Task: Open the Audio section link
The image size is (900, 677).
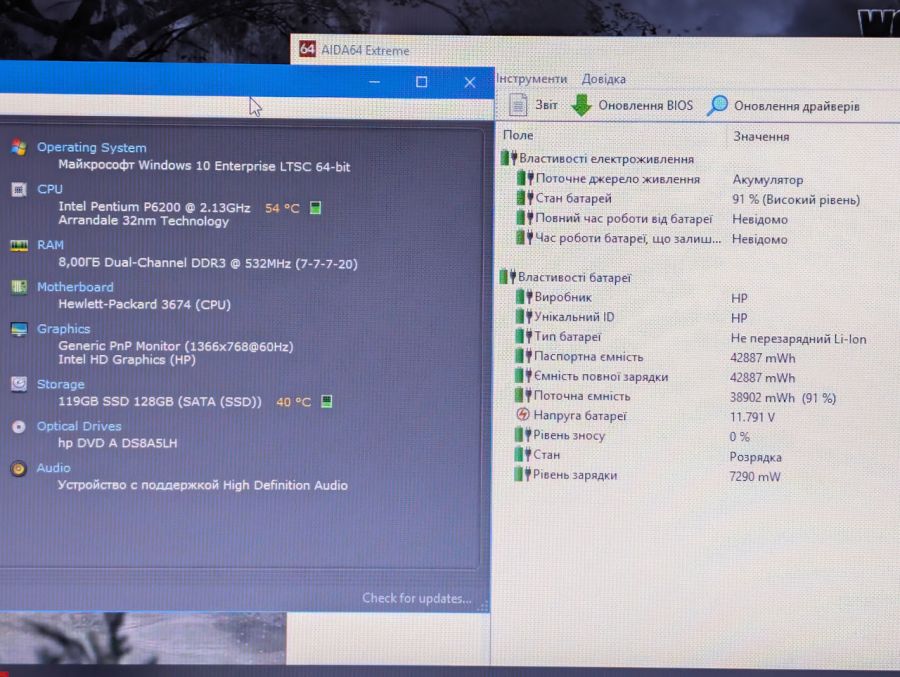Action: click(x=53, y=468)
